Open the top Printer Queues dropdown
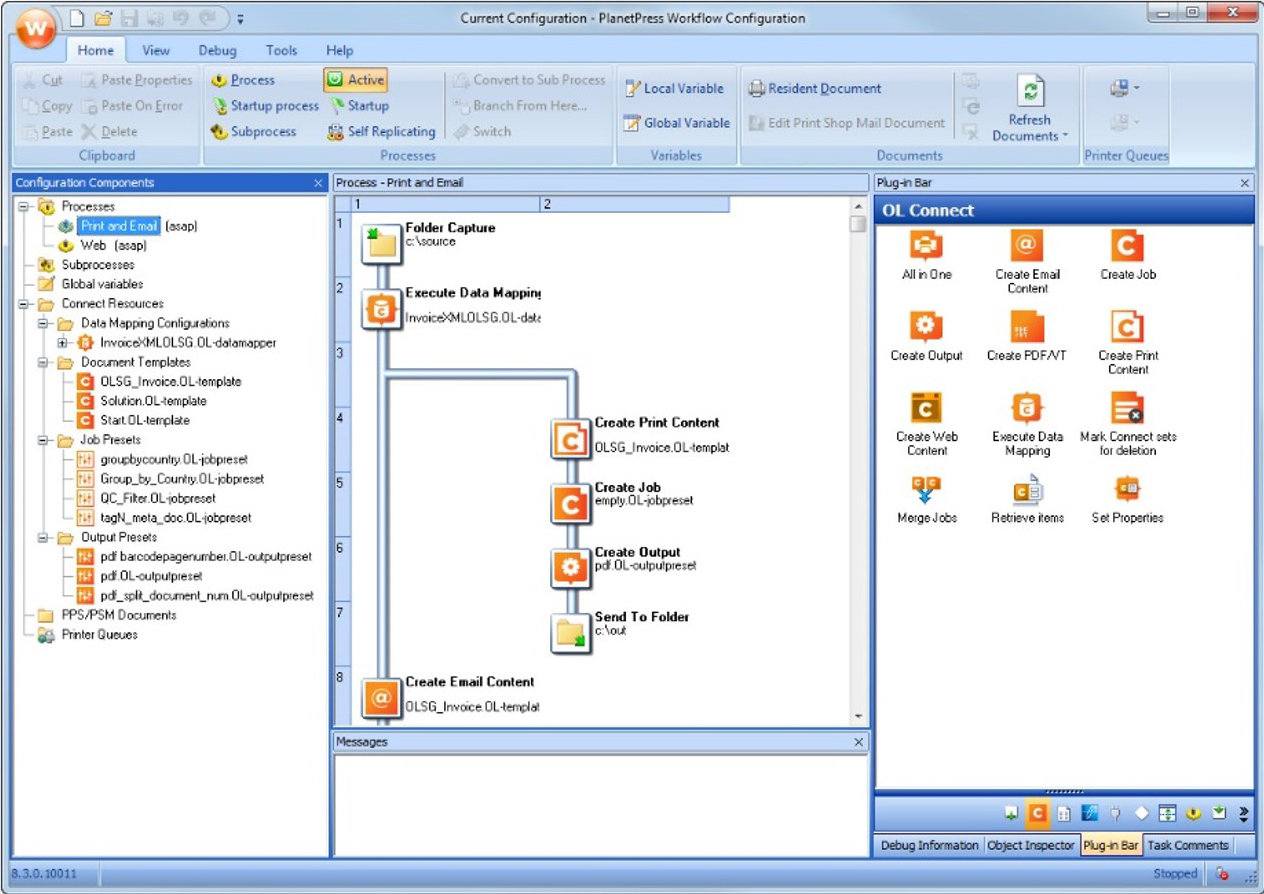This screenshot has width=1264, height=894. pos(1125,88)
